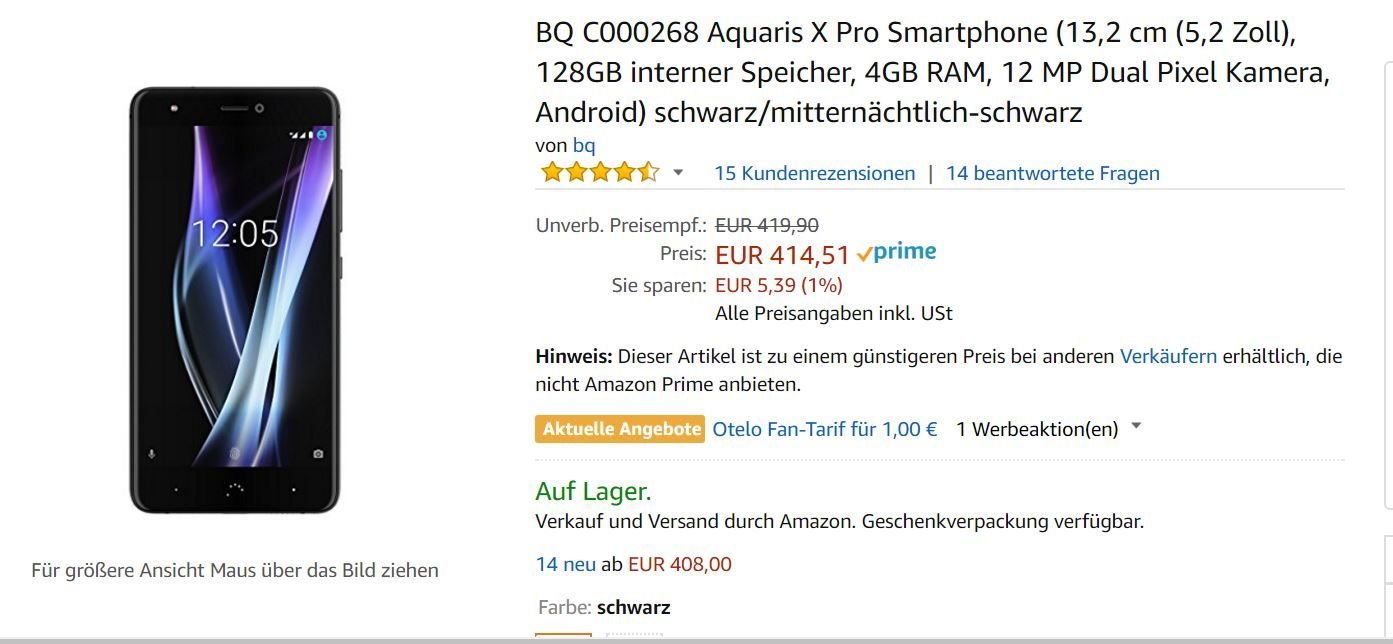Click the microphone icon on phone screen
Screen dimensions: 1393x644
tap(153, 454)
